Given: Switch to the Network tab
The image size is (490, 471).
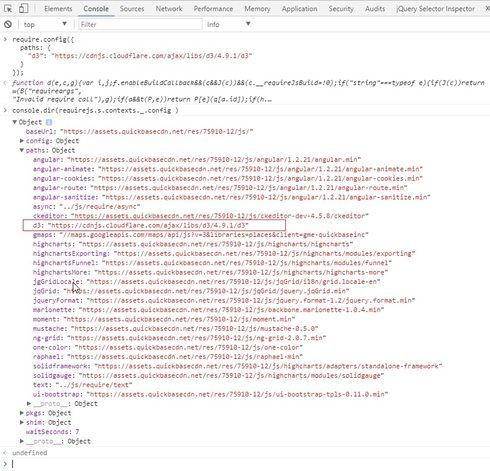Looking at the screenshot, I should [x=169, y=9].
